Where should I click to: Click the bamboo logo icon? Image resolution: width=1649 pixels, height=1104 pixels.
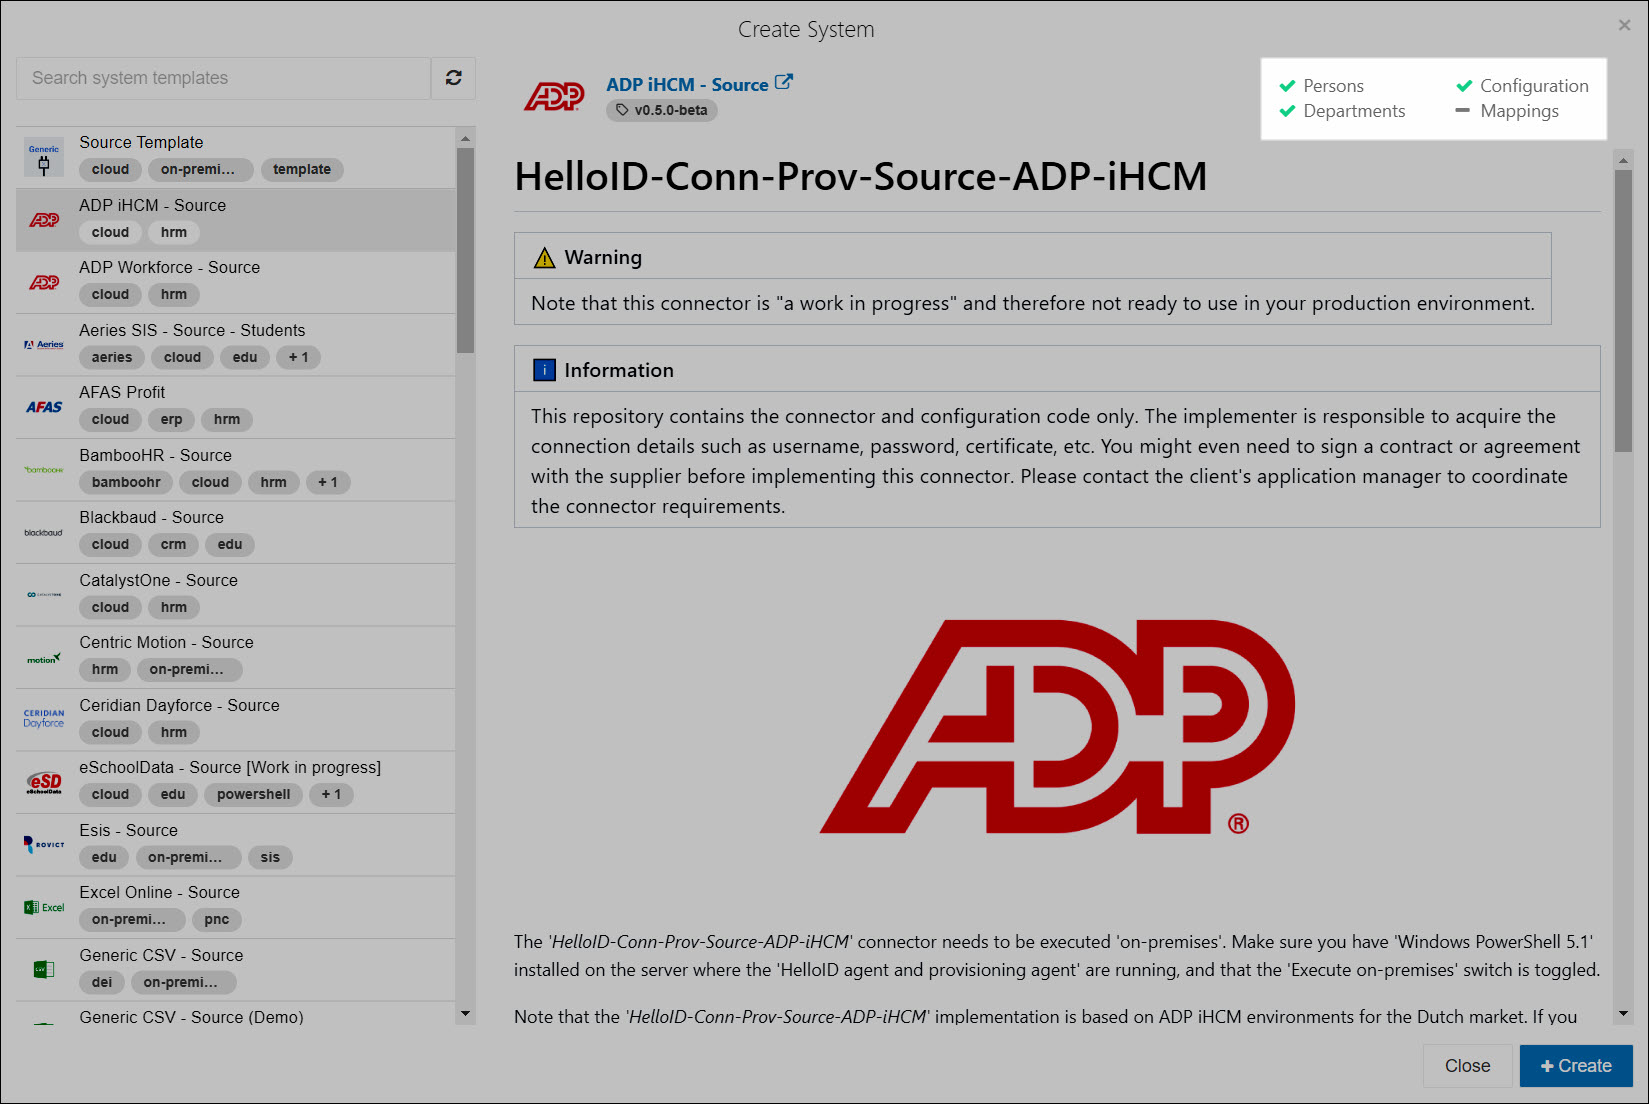pos(44,470)
